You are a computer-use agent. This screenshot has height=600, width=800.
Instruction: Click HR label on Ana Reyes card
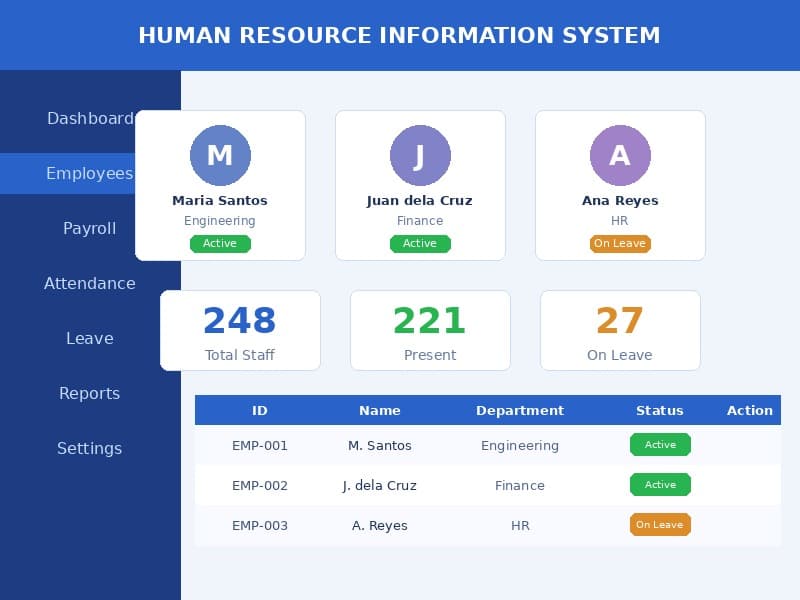tap(620, 221)
